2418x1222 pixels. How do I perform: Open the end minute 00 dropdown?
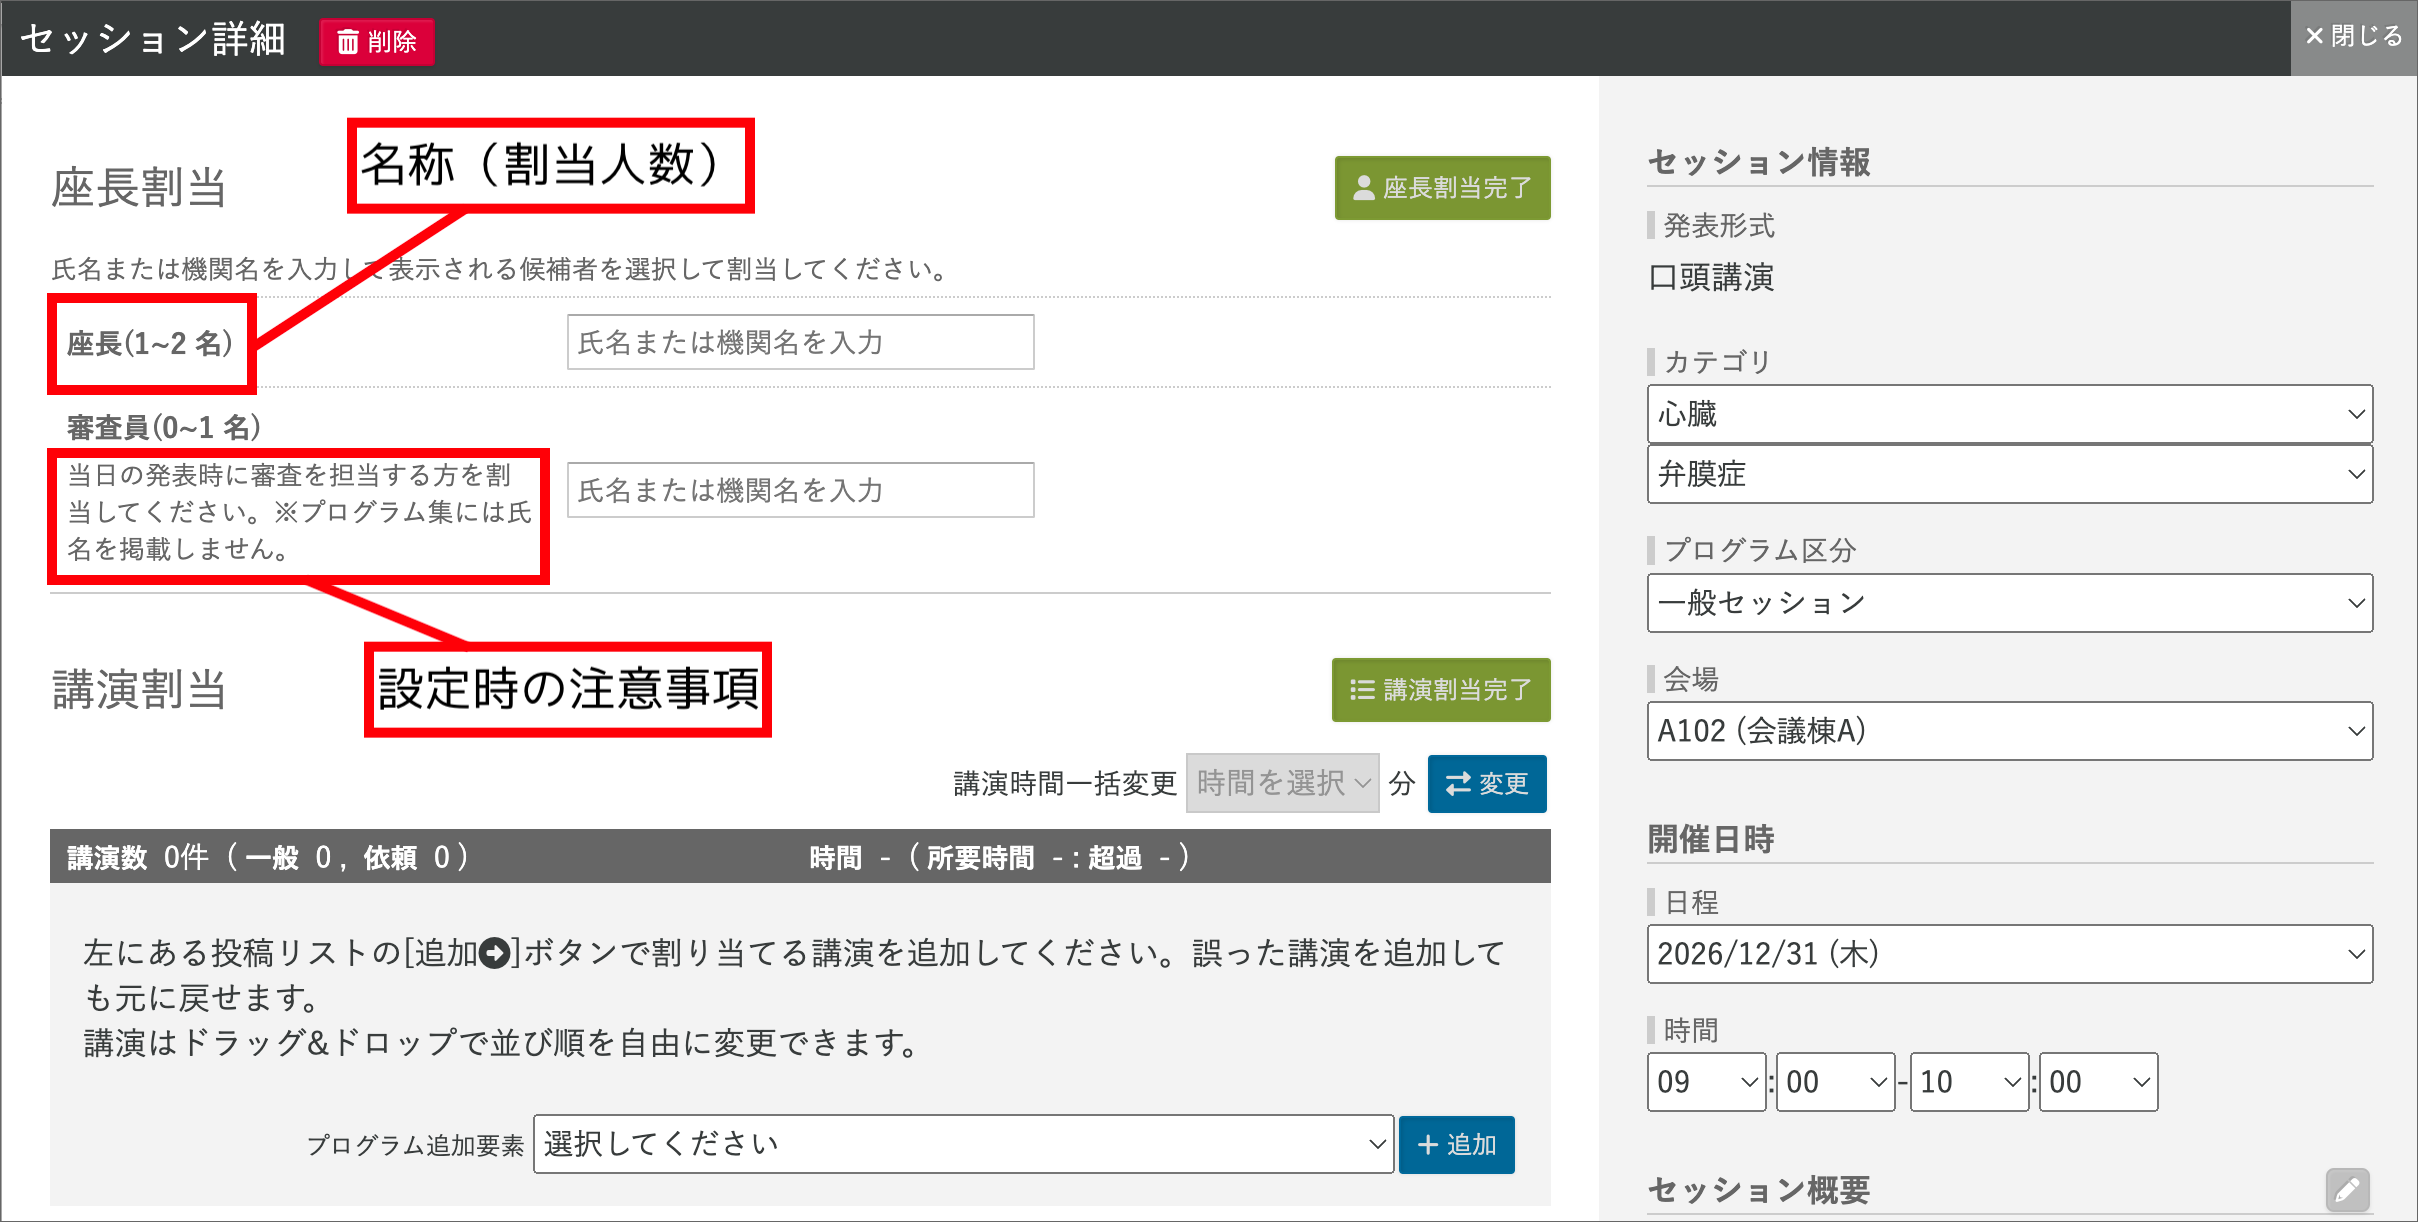click(2098, 1082)
